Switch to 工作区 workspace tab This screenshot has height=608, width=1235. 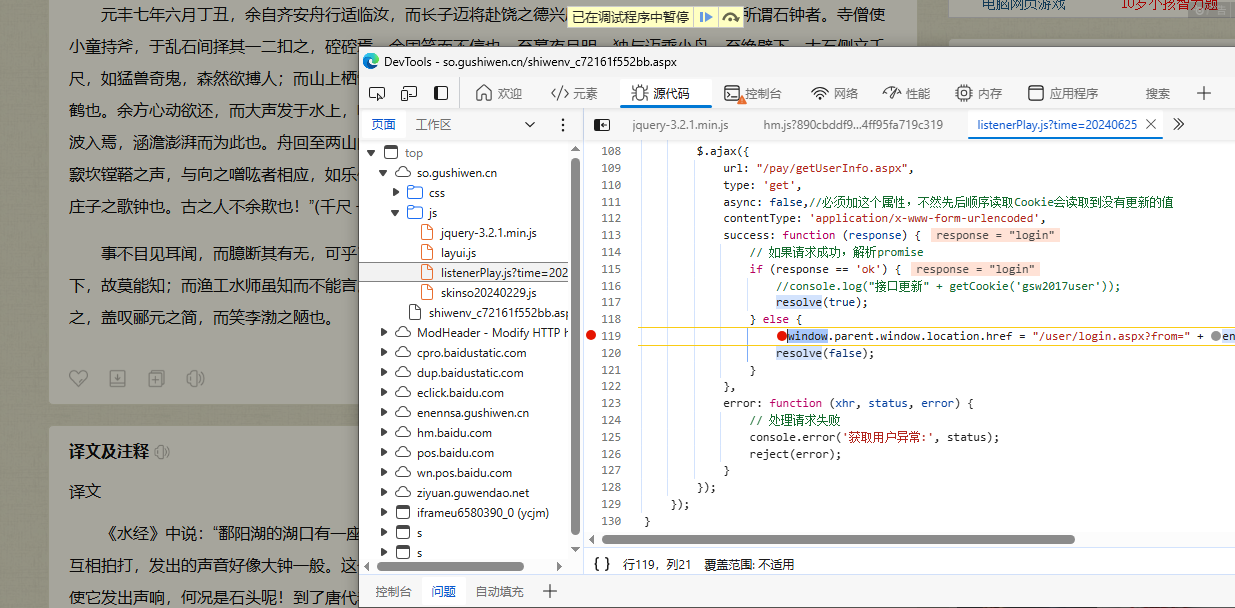pyautogui.click(x=433, y=125)
